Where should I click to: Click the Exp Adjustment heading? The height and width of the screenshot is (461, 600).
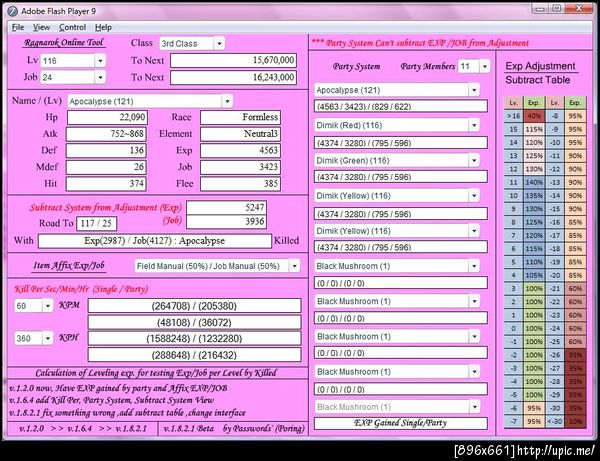coord(540,66)
